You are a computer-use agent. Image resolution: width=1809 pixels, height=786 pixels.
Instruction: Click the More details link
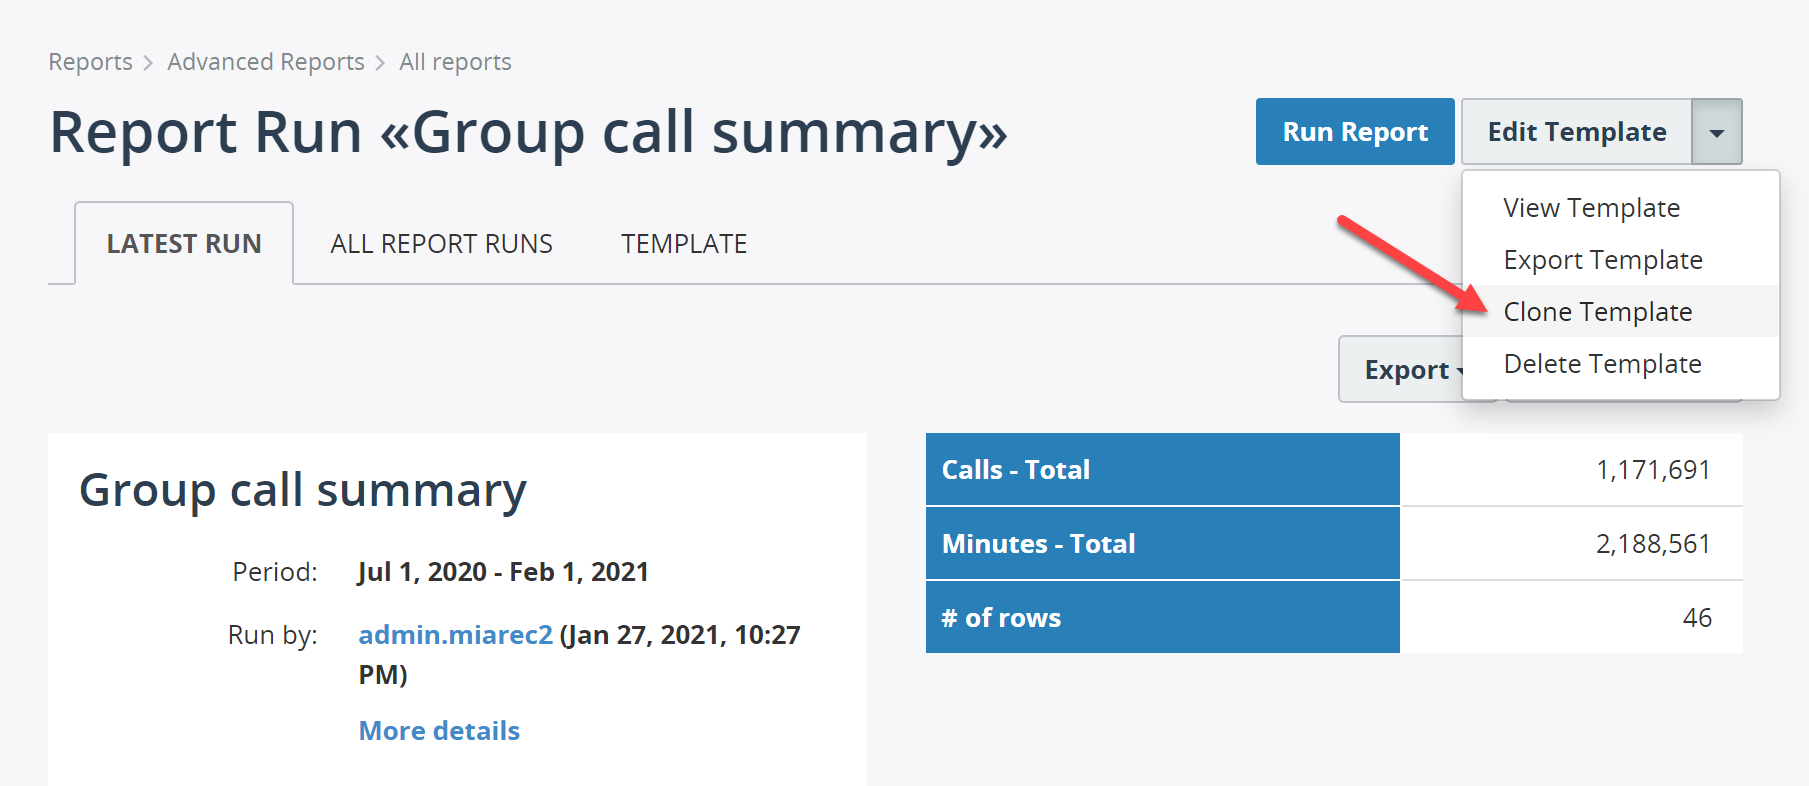point(439,731)
